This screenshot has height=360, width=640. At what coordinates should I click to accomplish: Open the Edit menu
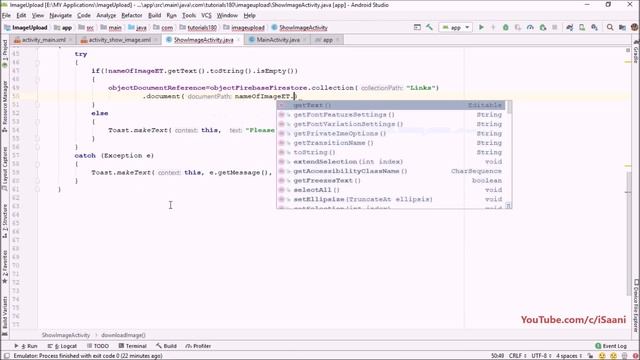click(x=21, y=16)
